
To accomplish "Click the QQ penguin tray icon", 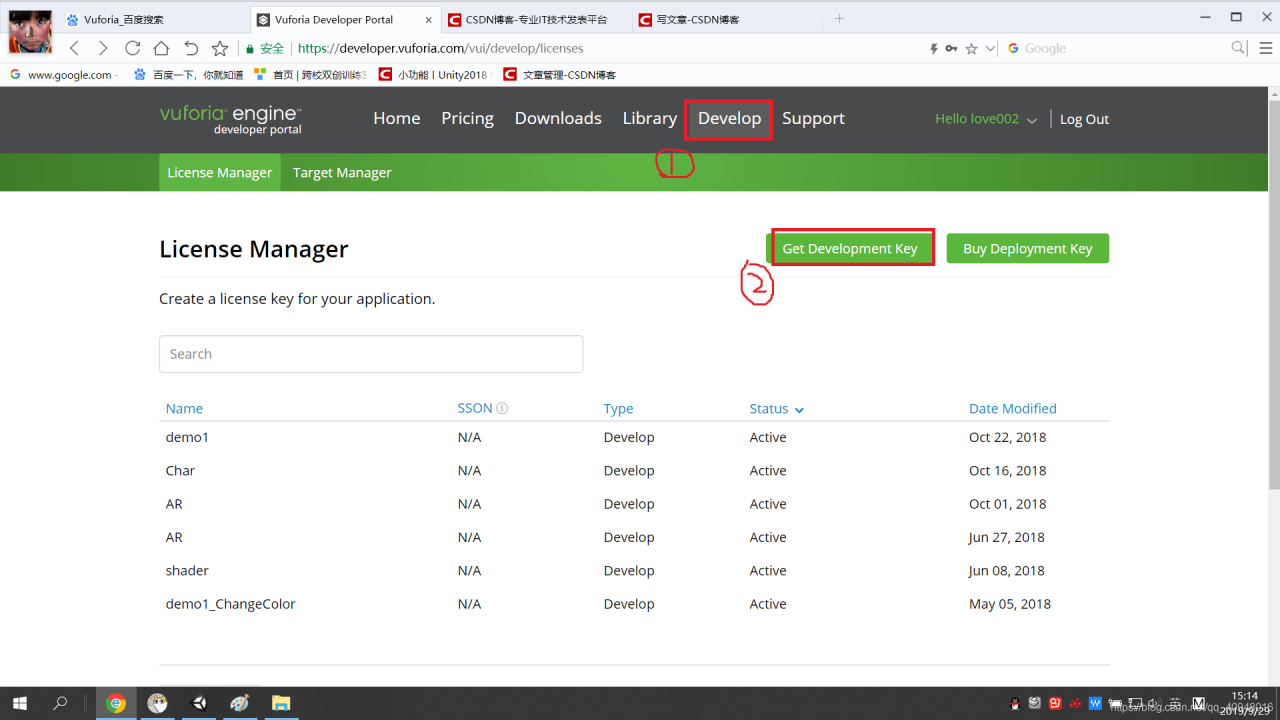I will click(1015, 703).
